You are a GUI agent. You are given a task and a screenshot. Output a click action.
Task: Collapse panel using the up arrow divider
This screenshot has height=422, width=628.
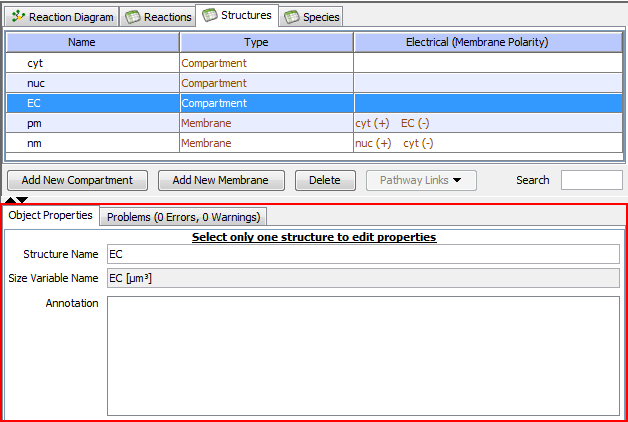pyautogui.click(x=10, y=200)
